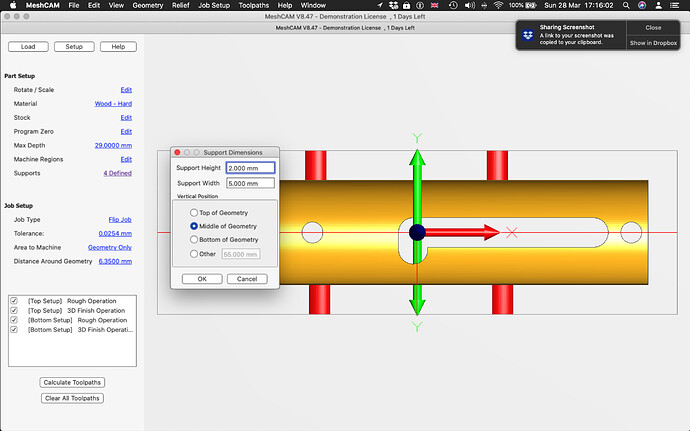Open Spotlight search magnifier icon
Image resolution: width=690 pixels, height=431 pixels.
click(626, 5)
